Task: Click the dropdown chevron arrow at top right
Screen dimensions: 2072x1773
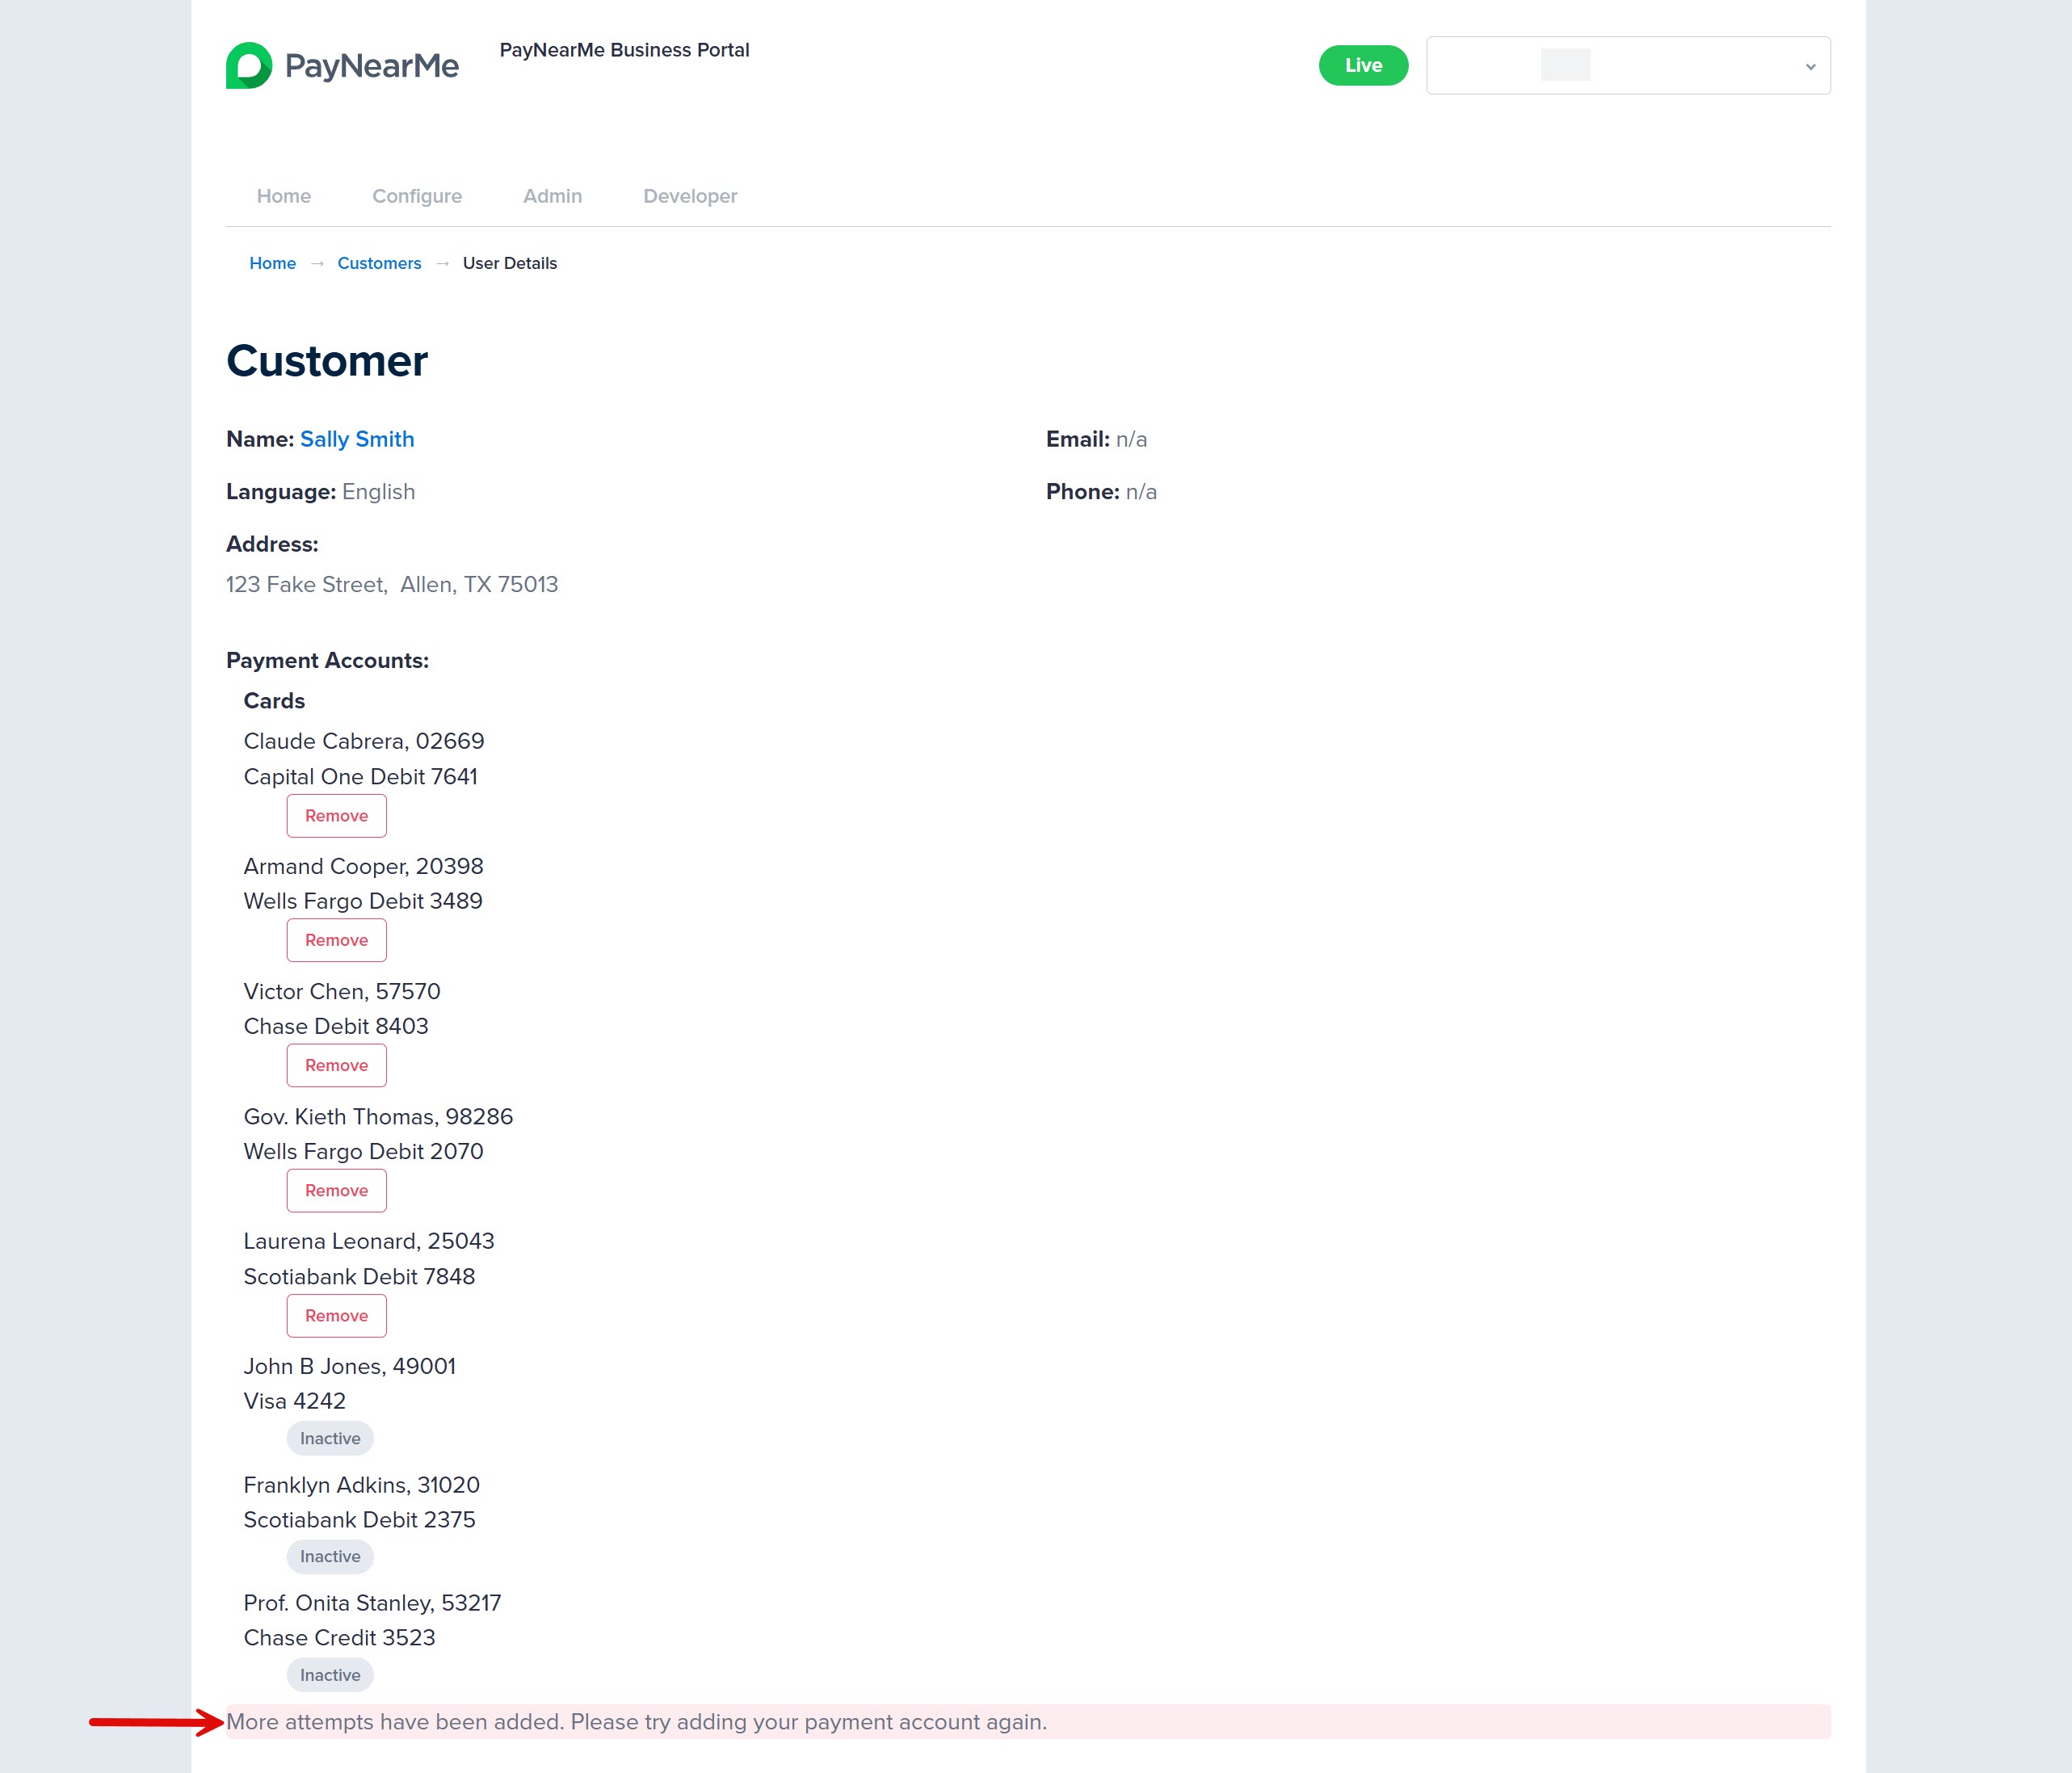Action: [1809, 67]
